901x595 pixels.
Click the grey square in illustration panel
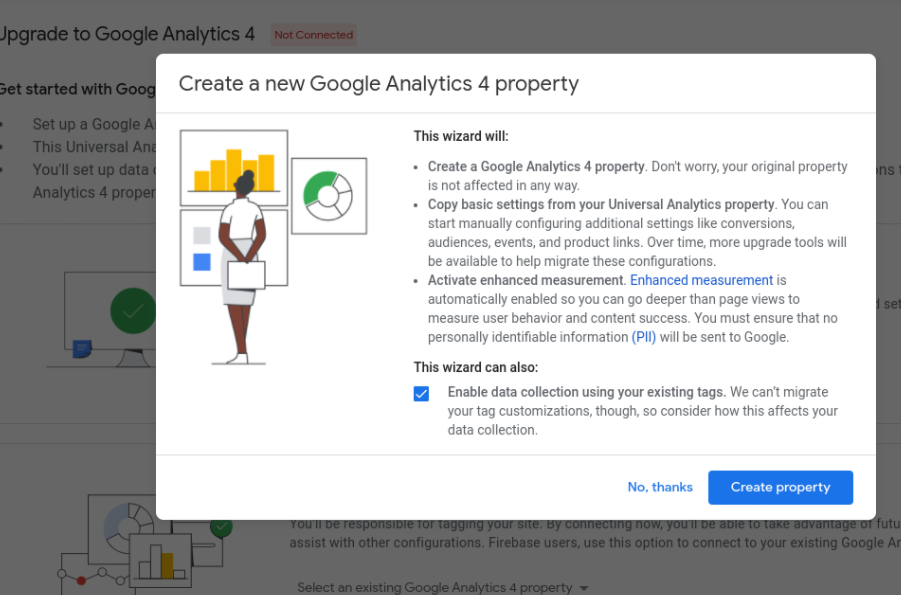point(202,235)
